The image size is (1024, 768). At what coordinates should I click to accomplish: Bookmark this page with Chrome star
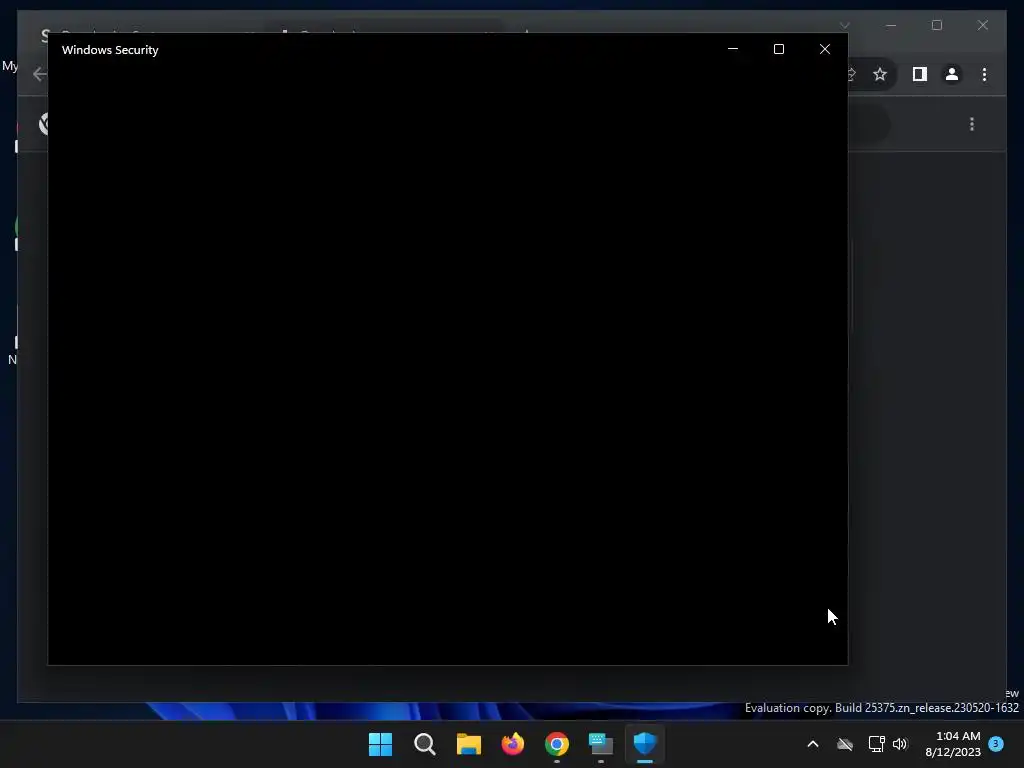(880, 74)
